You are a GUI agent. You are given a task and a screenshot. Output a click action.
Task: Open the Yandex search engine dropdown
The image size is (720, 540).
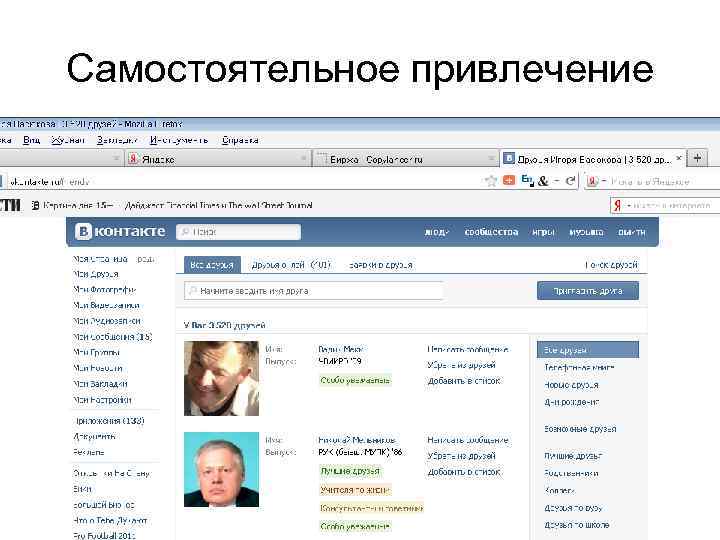tap(604, 181)
